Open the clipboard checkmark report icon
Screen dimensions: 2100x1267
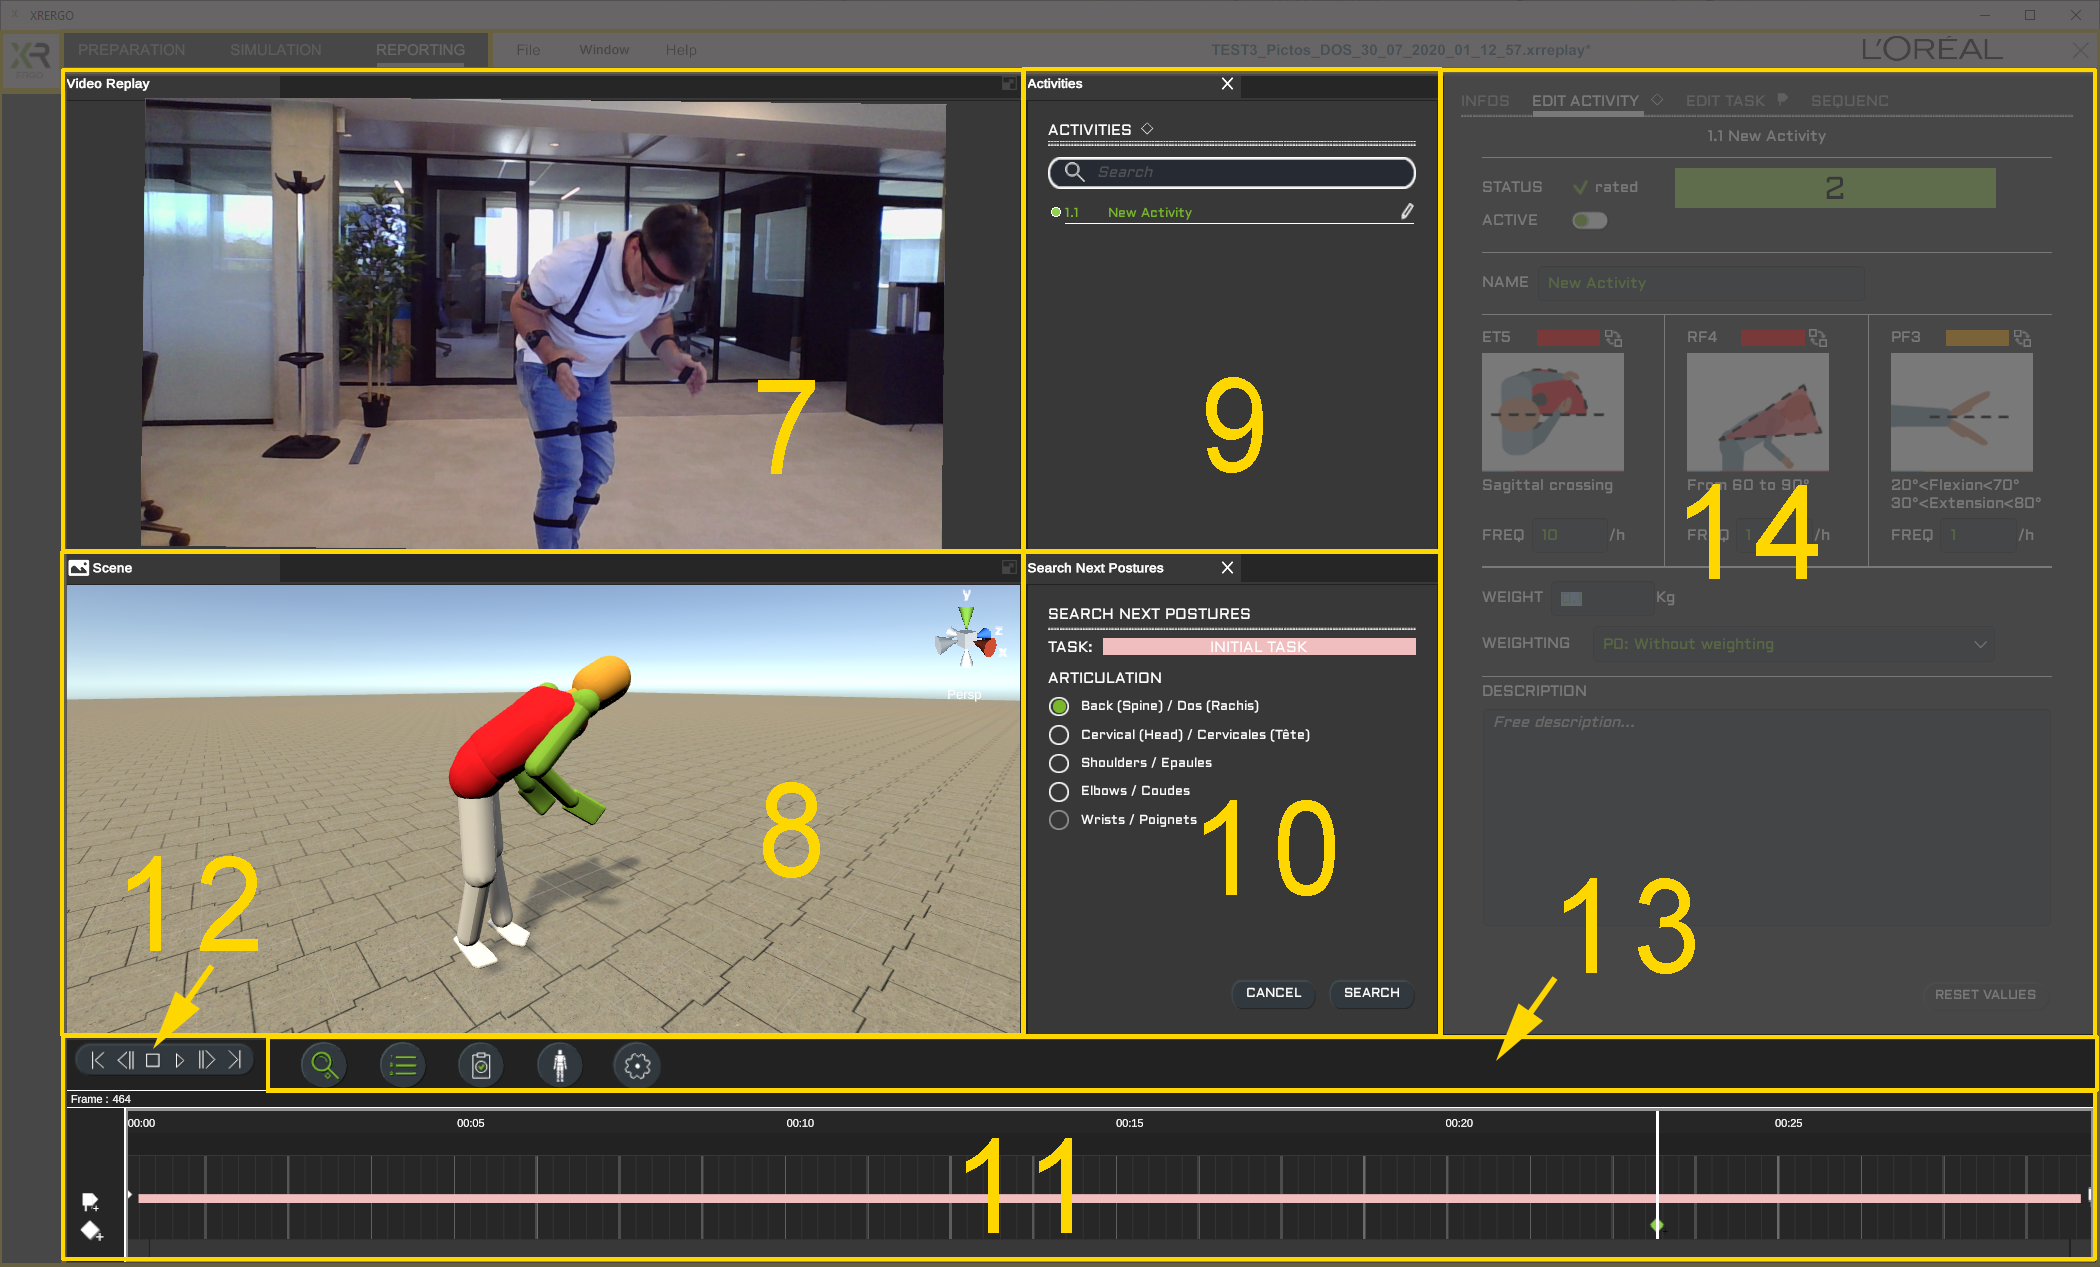tap(481, 1065)
